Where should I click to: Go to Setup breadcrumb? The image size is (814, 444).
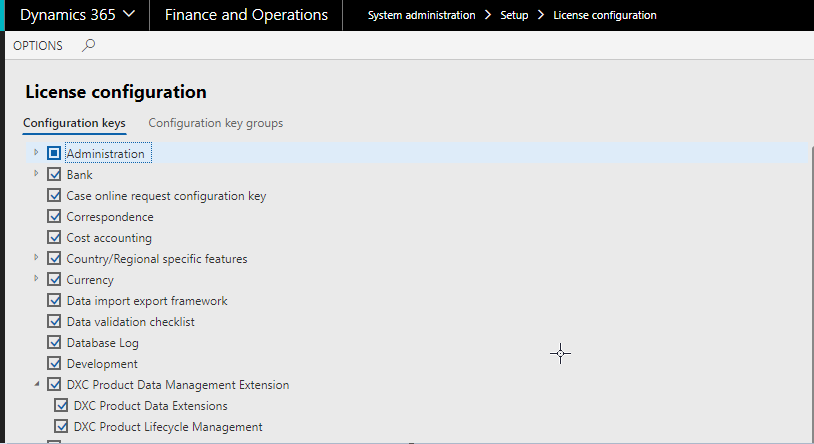coord(514,15)
